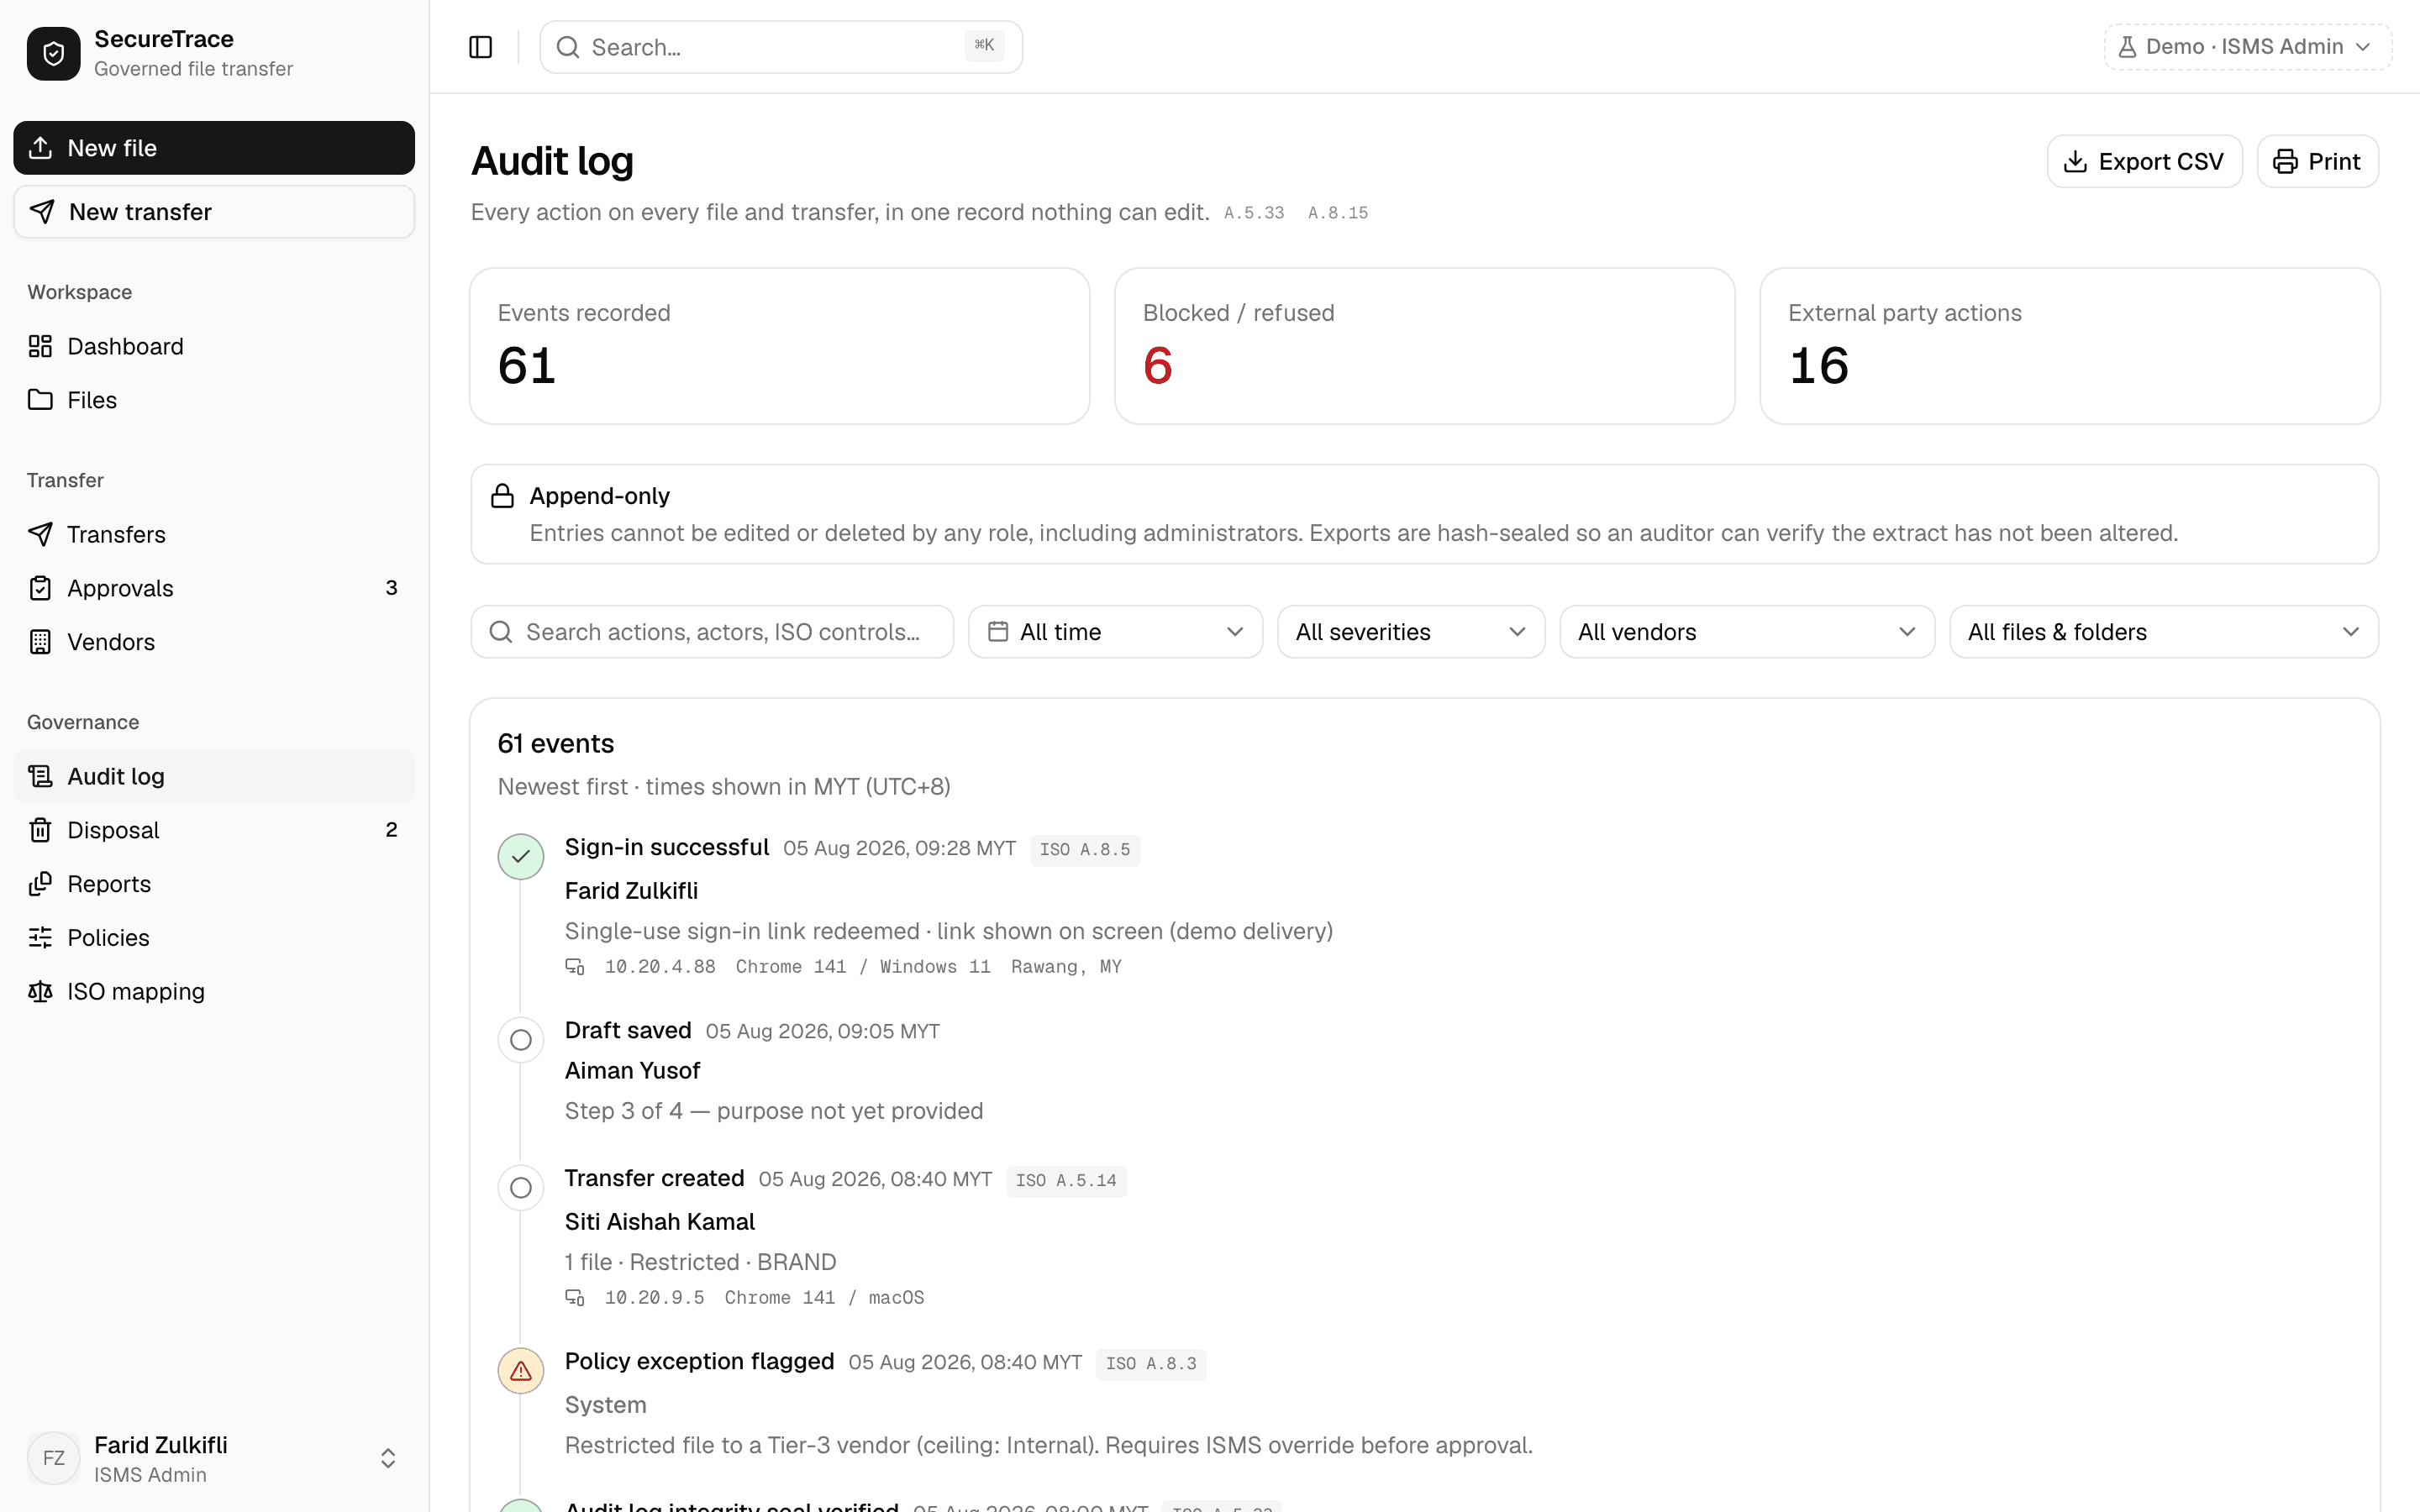Navigate to ISO mapping
The width and height of the screenshot is (2420, 1512).
point(214,991)
